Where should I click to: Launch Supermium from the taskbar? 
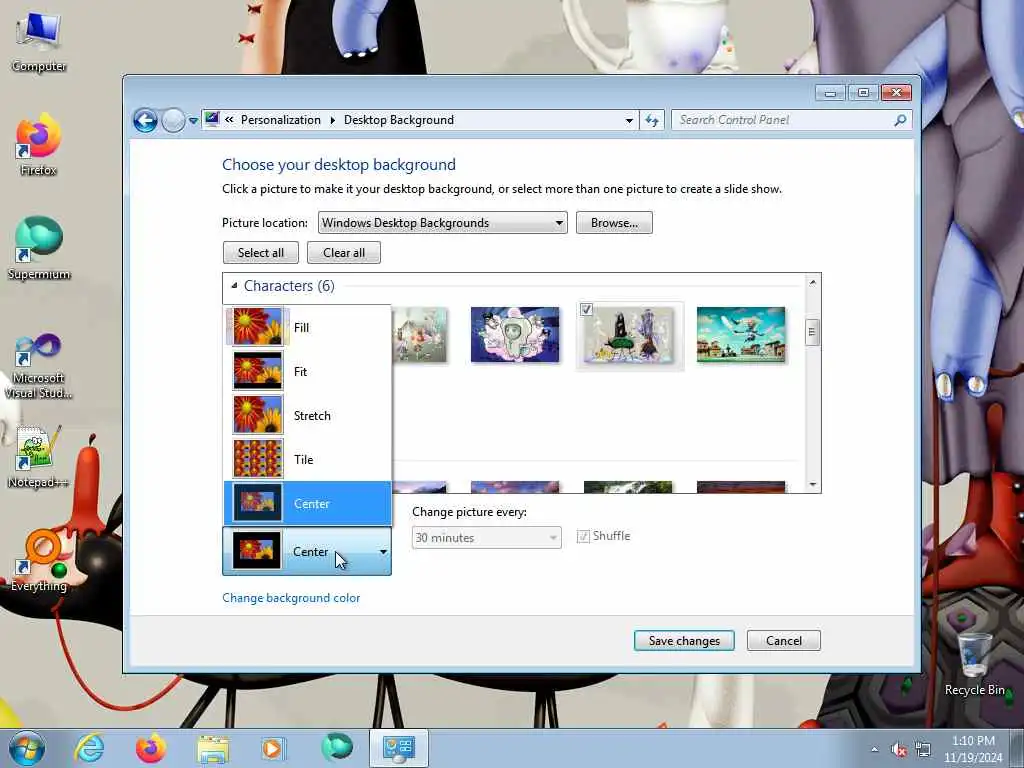point(336,748)
